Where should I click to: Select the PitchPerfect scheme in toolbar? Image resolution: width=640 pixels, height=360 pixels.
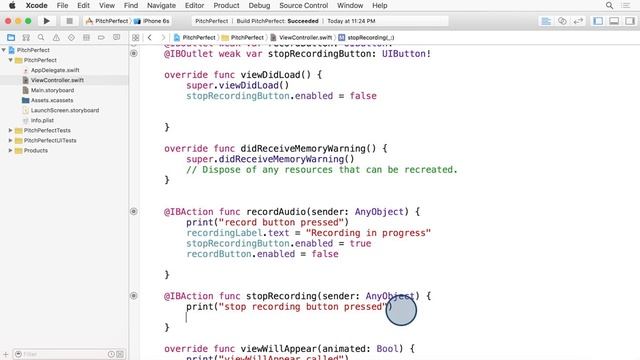tap(107, 21)
